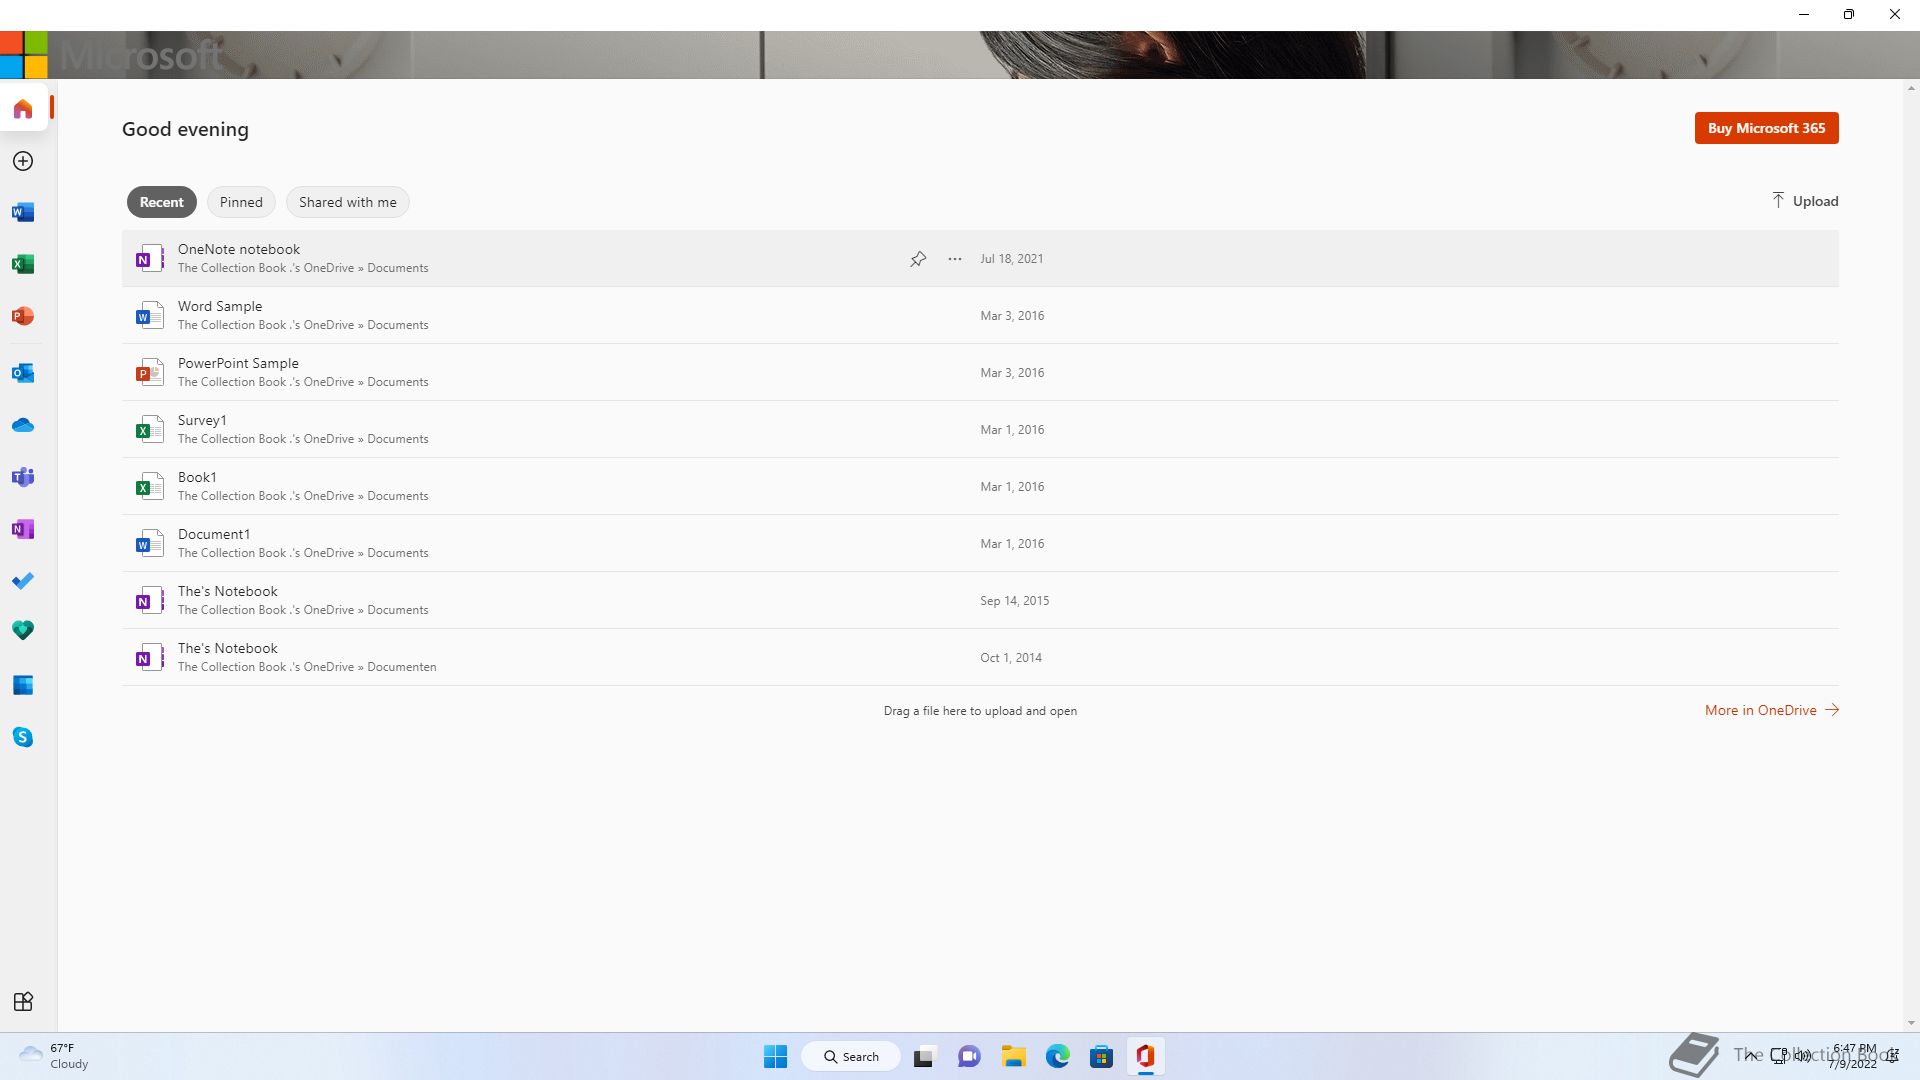This screenshot has width=1920, height=1080.
Task: Open the Book1 workbook
Action: [980, 486]
